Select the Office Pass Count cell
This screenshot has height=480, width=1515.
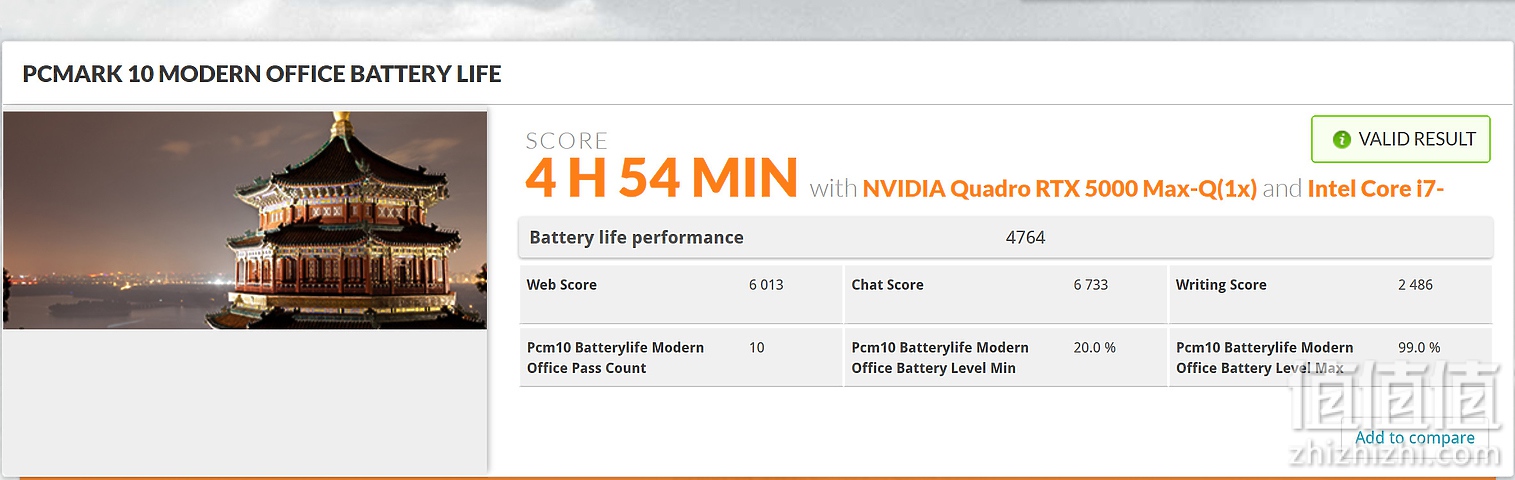(681, 357)
